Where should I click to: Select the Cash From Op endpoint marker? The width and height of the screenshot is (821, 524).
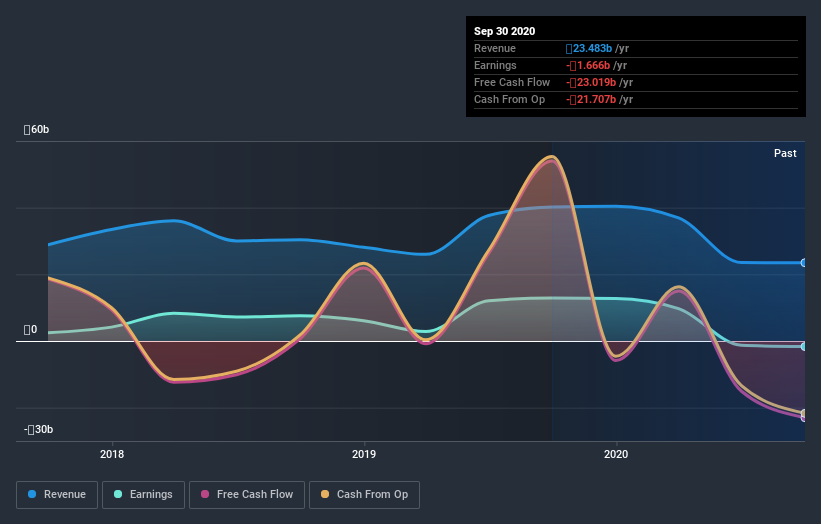[x=803, y=414]
